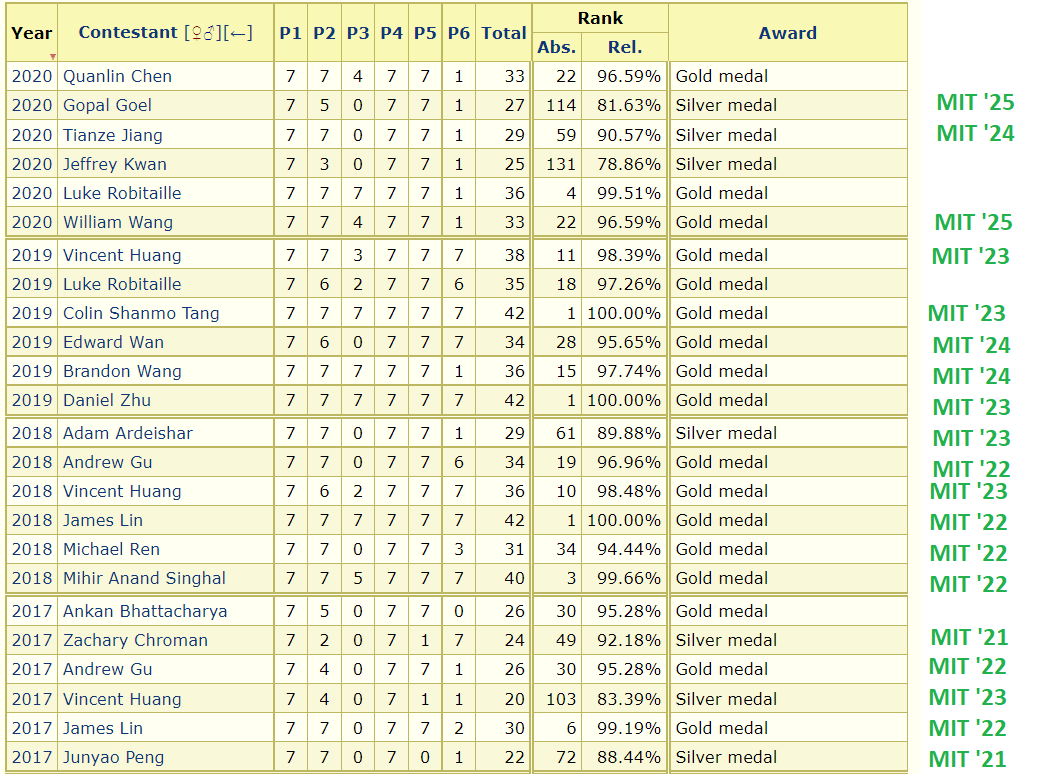Sort table by the Year column header

coord(31,33)
